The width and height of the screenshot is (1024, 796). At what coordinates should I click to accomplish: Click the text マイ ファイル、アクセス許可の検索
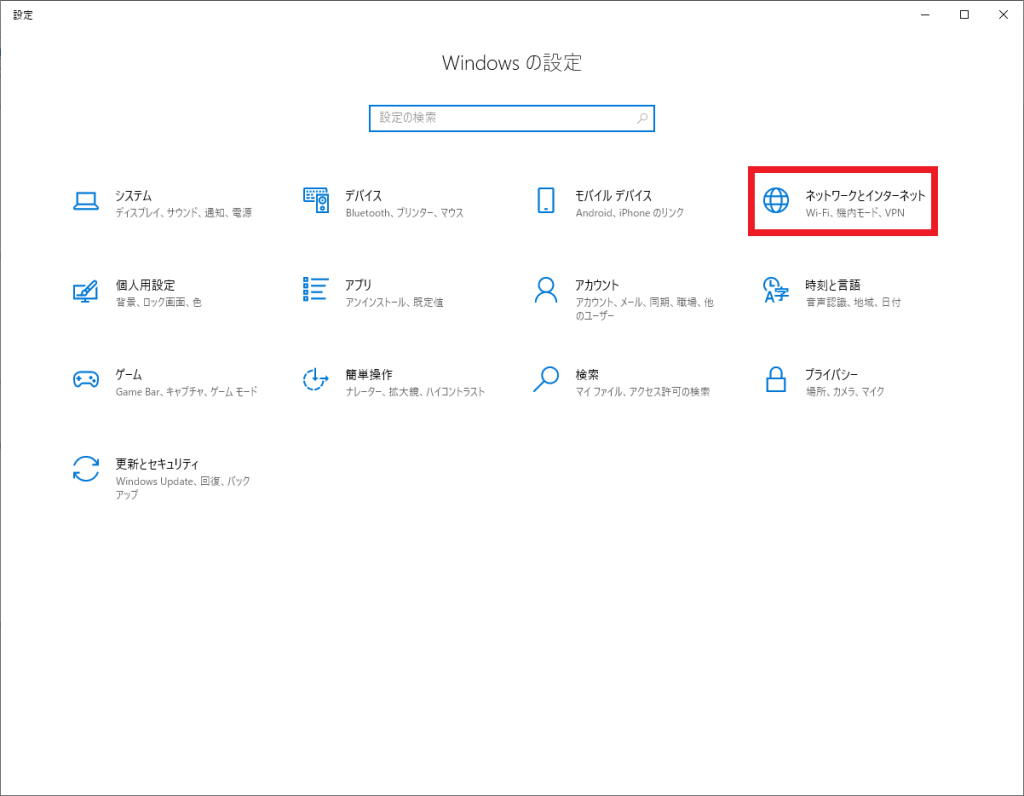tap(643, 392)
